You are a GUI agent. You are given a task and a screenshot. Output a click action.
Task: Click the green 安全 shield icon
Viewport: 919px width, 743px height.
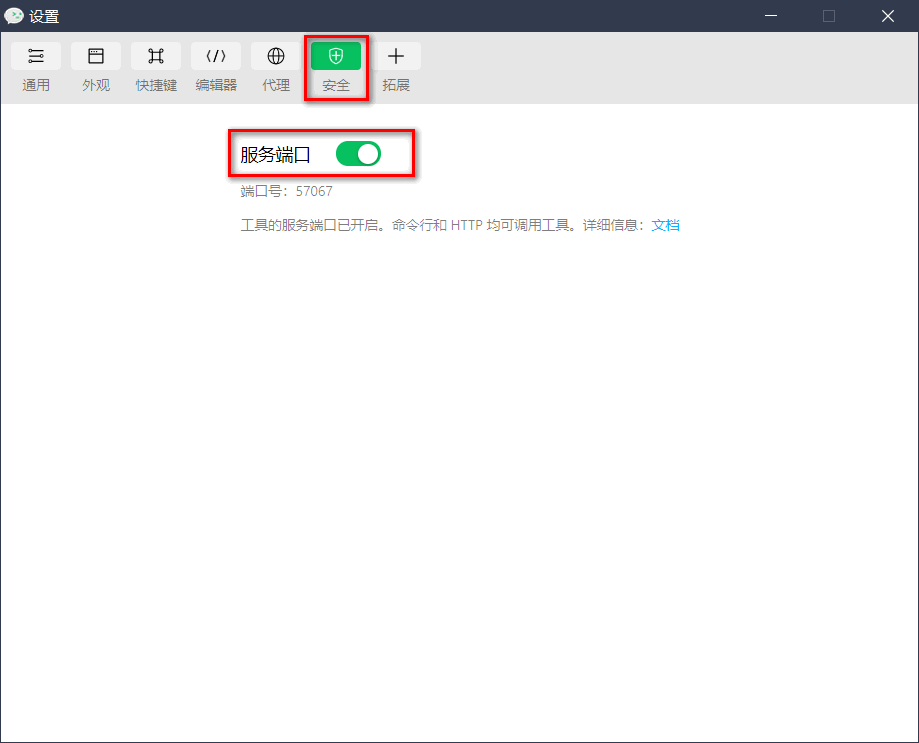click(336, 56)
